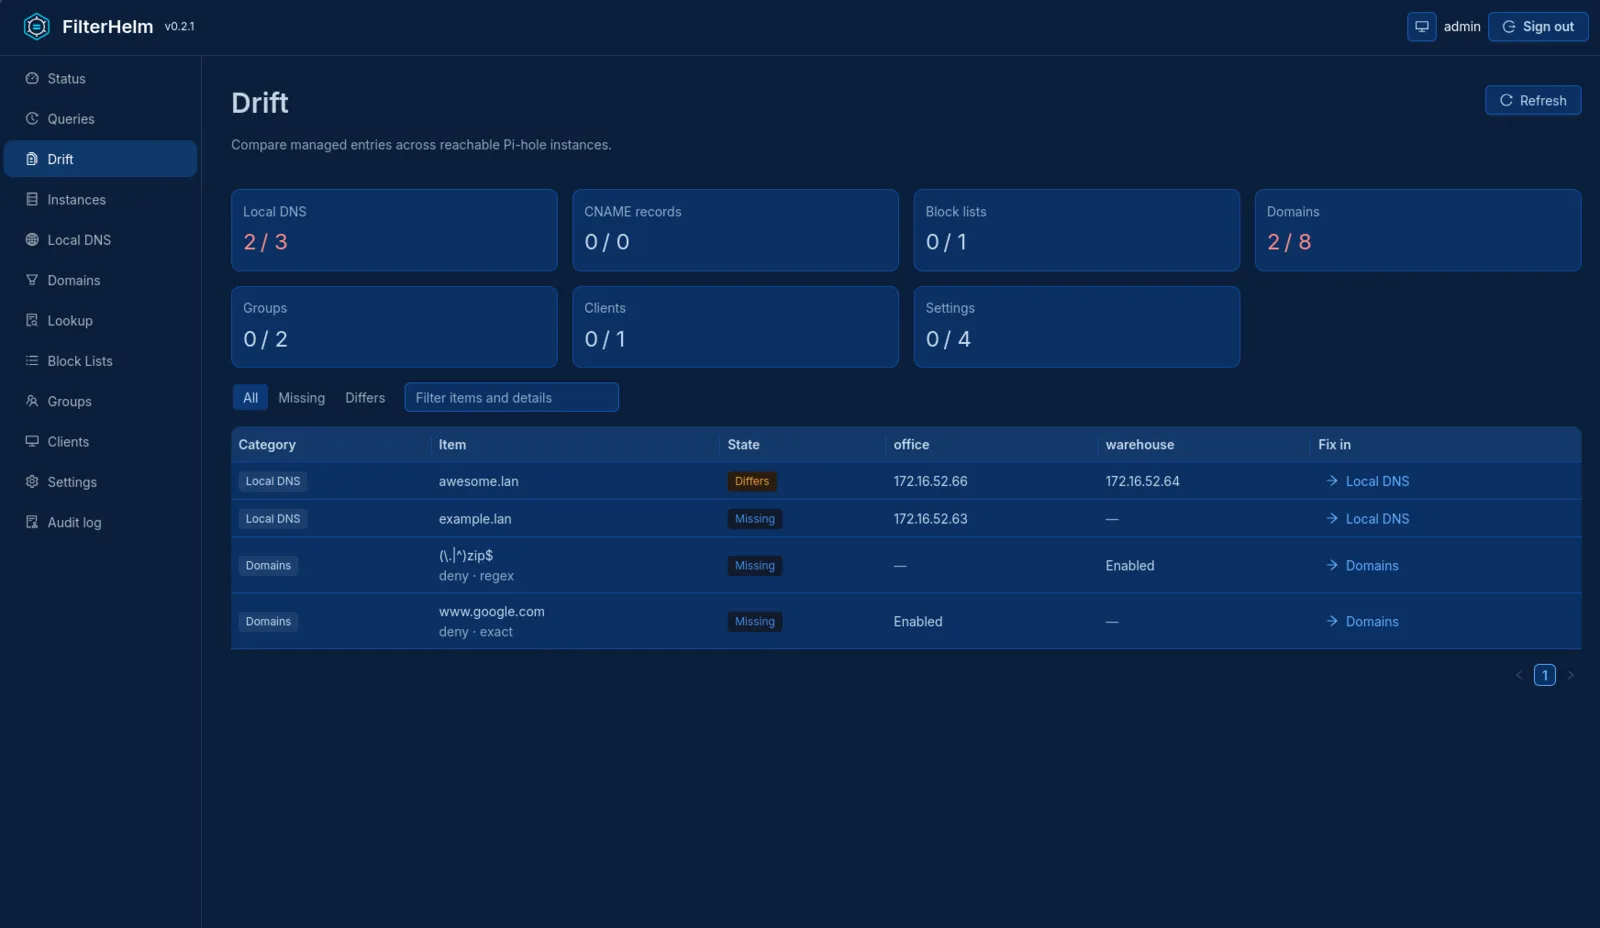
Task: Click the Settings gear icon in sidebar
Action: pos(32,482)
